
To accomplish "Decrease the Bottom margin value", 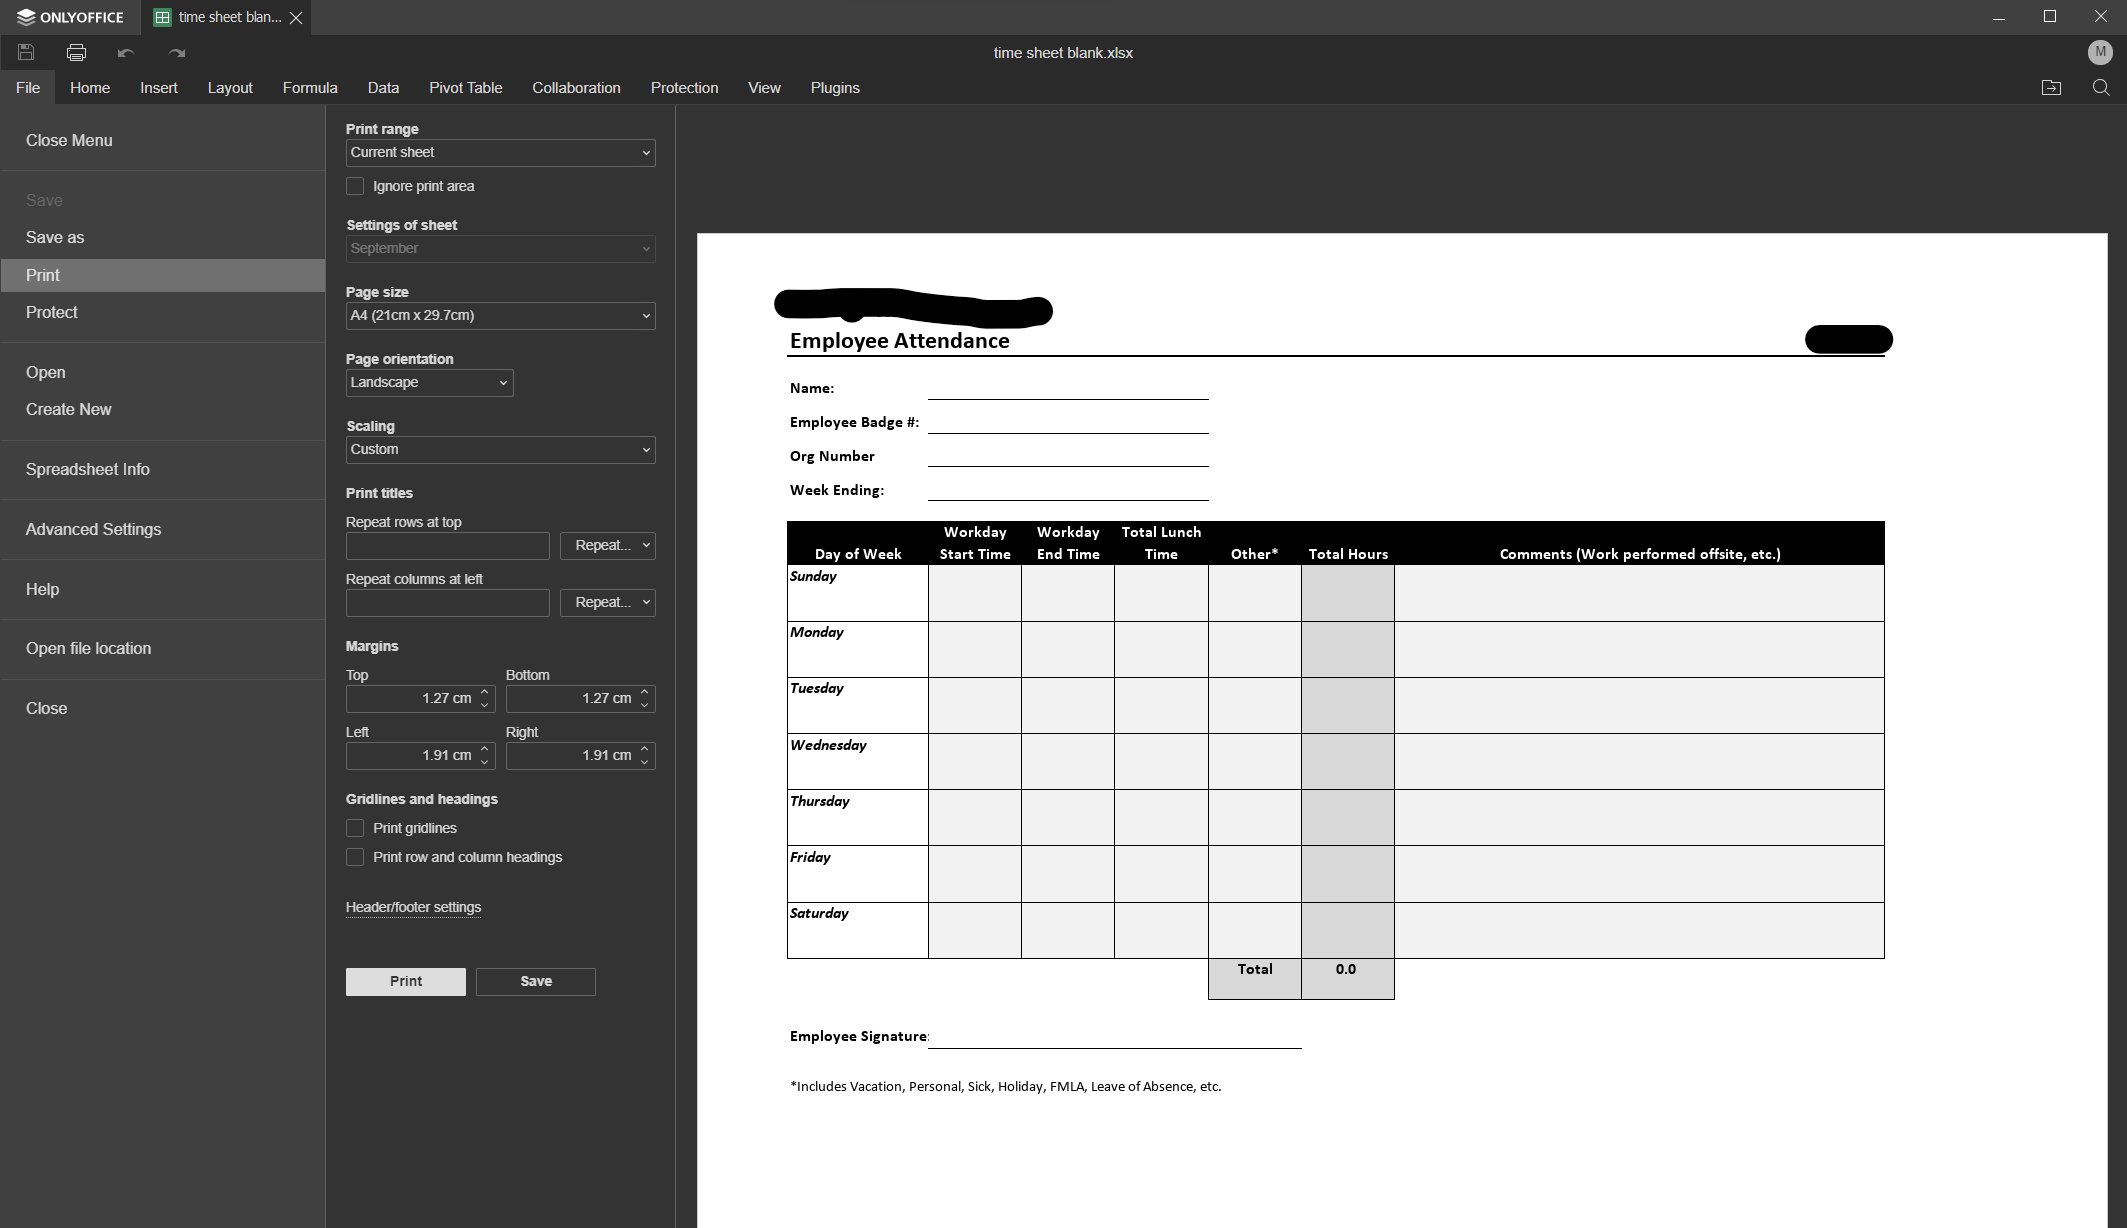I will click(x=645, y=705).
